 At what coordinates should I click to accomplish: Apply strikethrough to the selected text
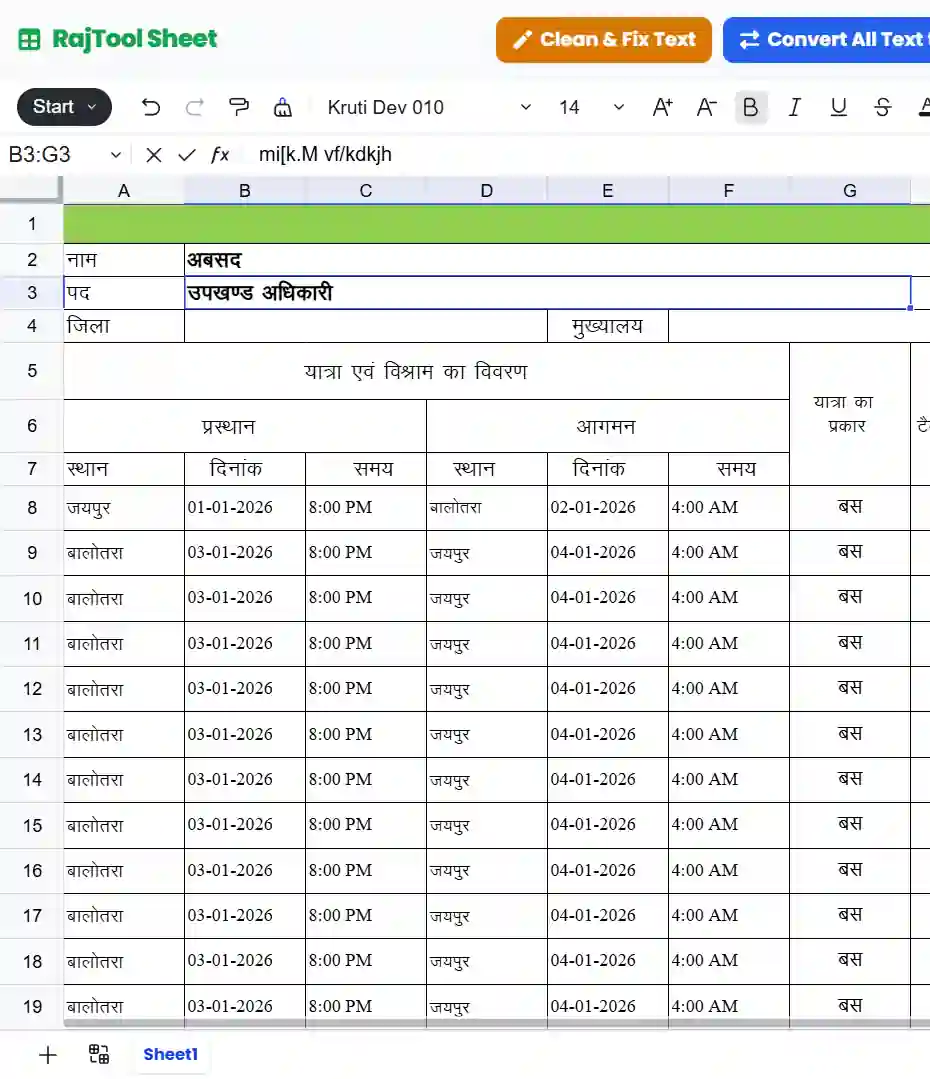click(x=881, y=107)
